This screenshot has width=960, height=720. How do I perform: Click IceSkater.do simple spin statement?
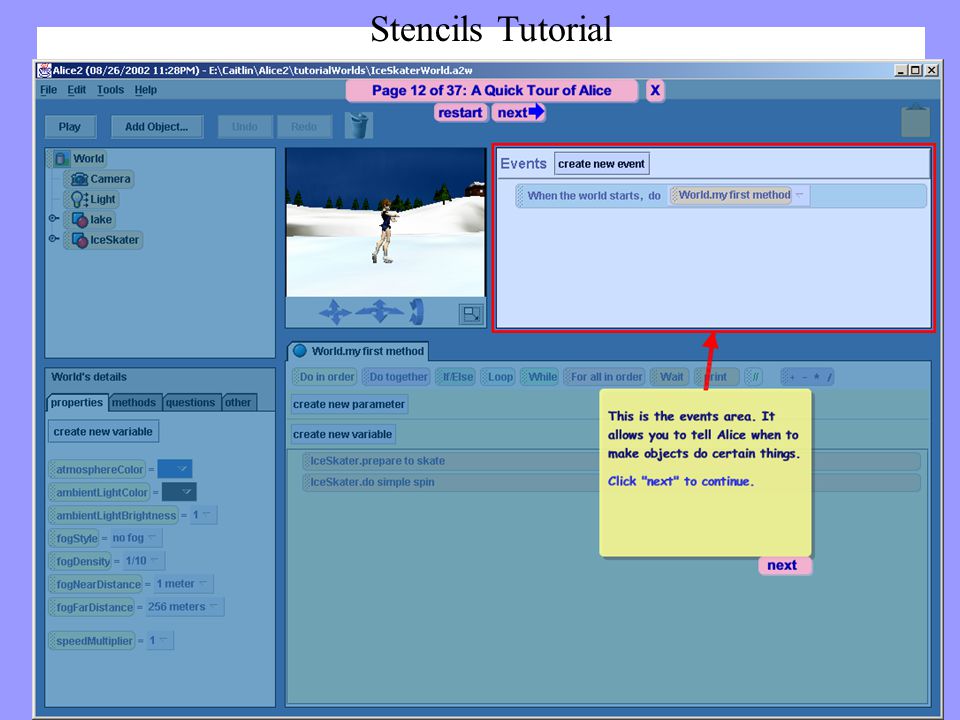[x=611, y=482]
